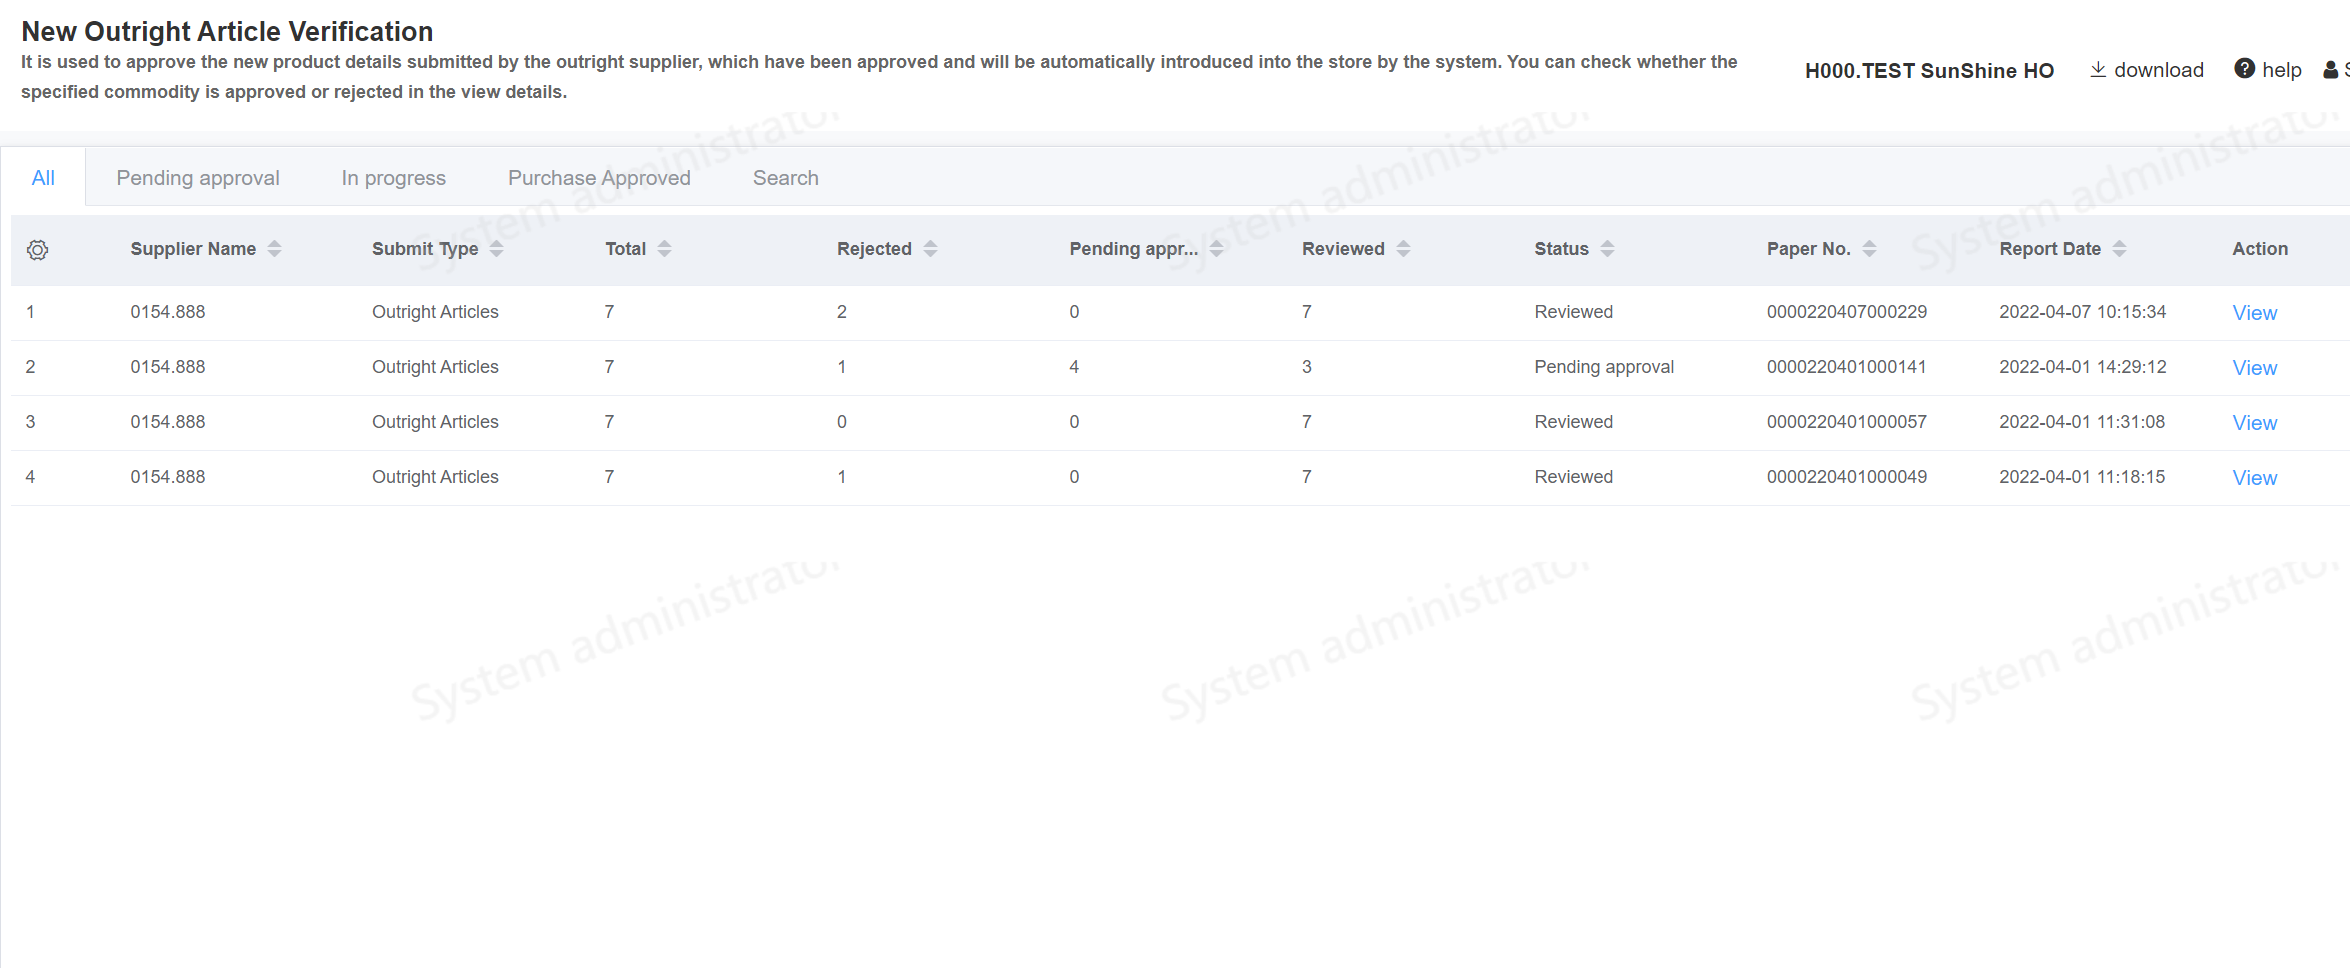Click the download arrow icon
The image size is (2350, 968).
[2098, 69]
